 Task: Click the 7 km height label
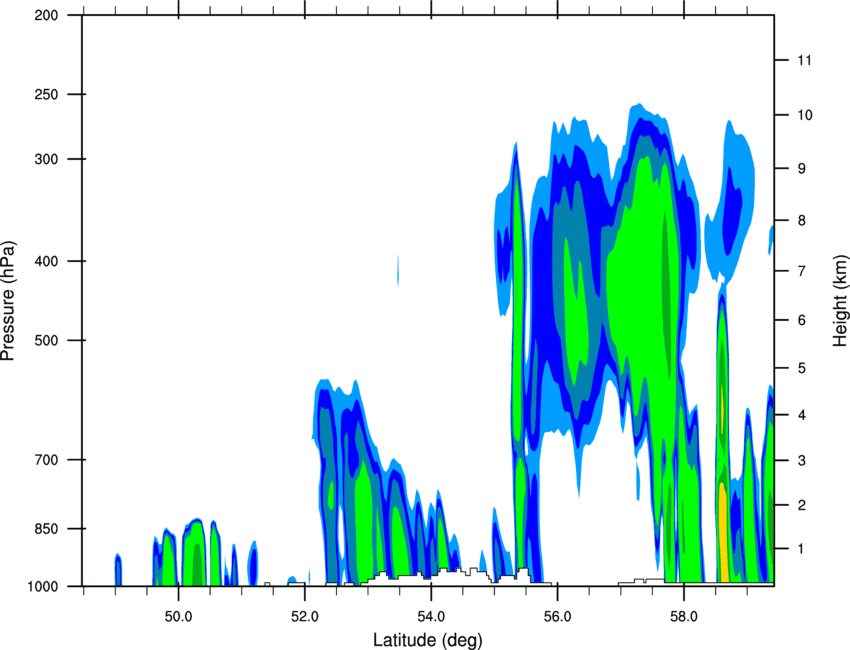click(x=801, y=271)
